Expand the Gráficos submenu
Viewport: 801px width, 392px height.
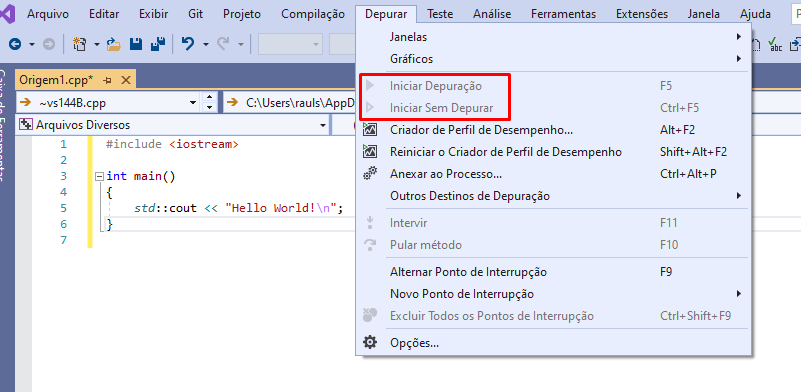point(553,59)
